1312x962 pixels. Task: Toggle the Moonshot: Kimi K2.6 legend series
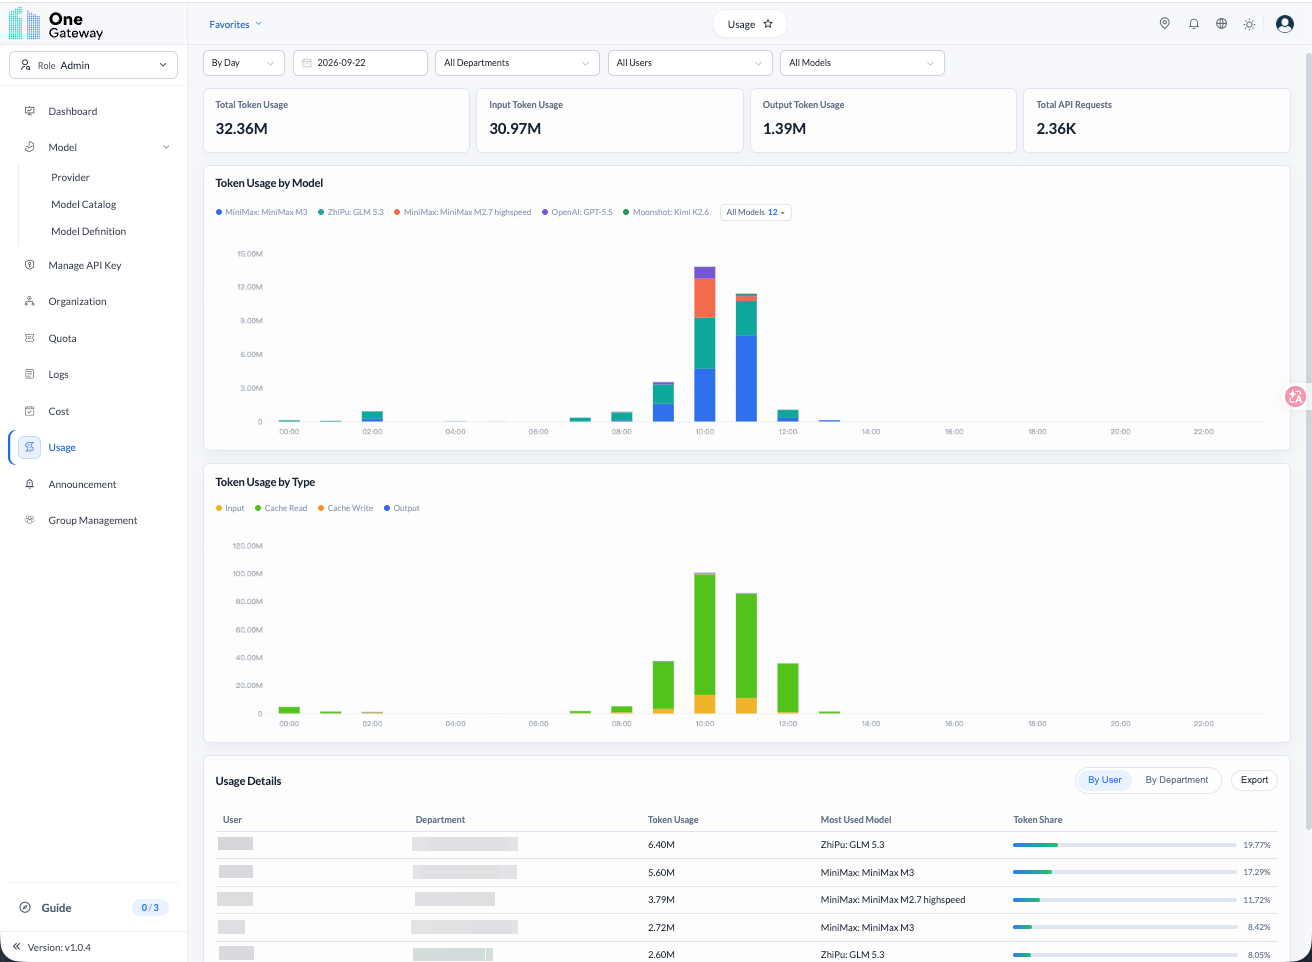[666, 212]
